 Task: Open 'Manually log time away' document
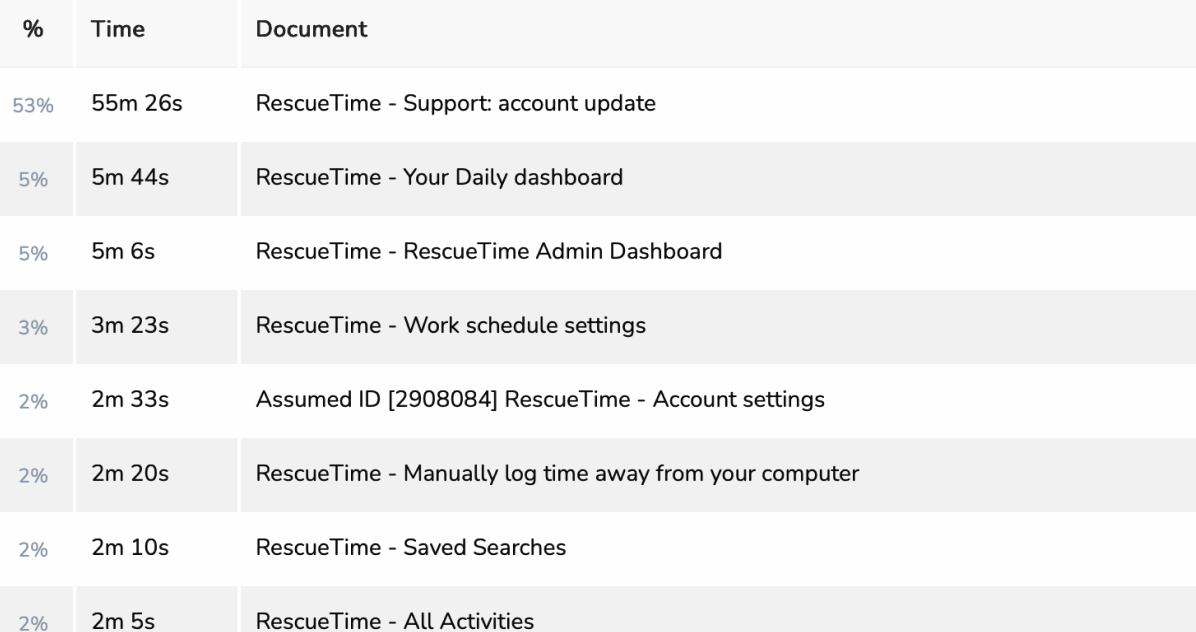click(557, 474)
